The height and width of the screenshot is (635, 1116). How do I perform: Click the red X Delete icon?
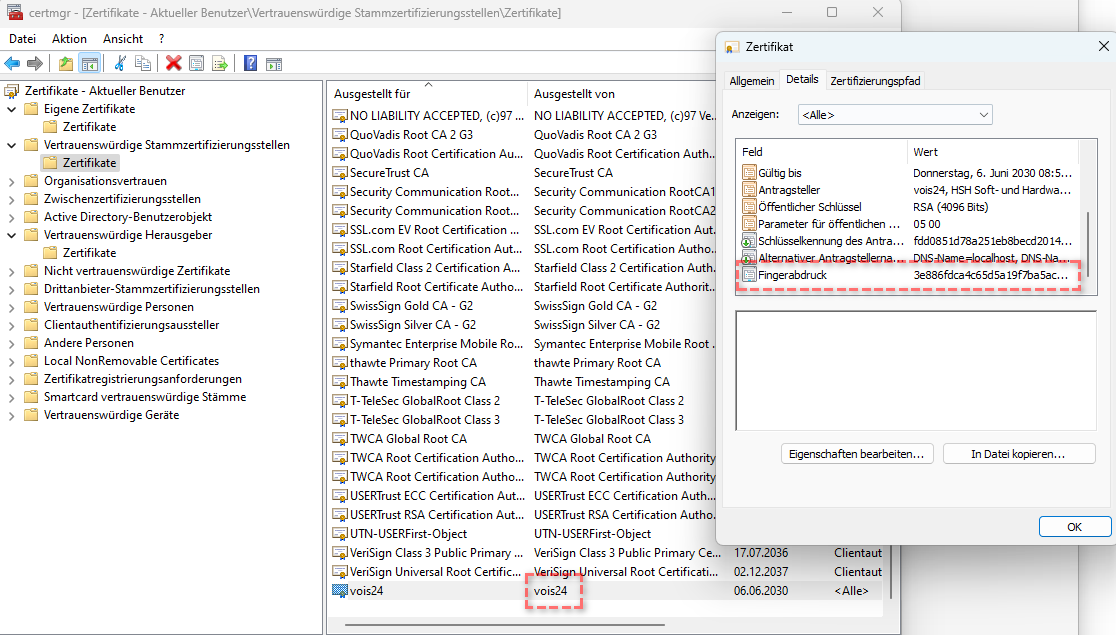pyautogui.click(x=173, y=63)
